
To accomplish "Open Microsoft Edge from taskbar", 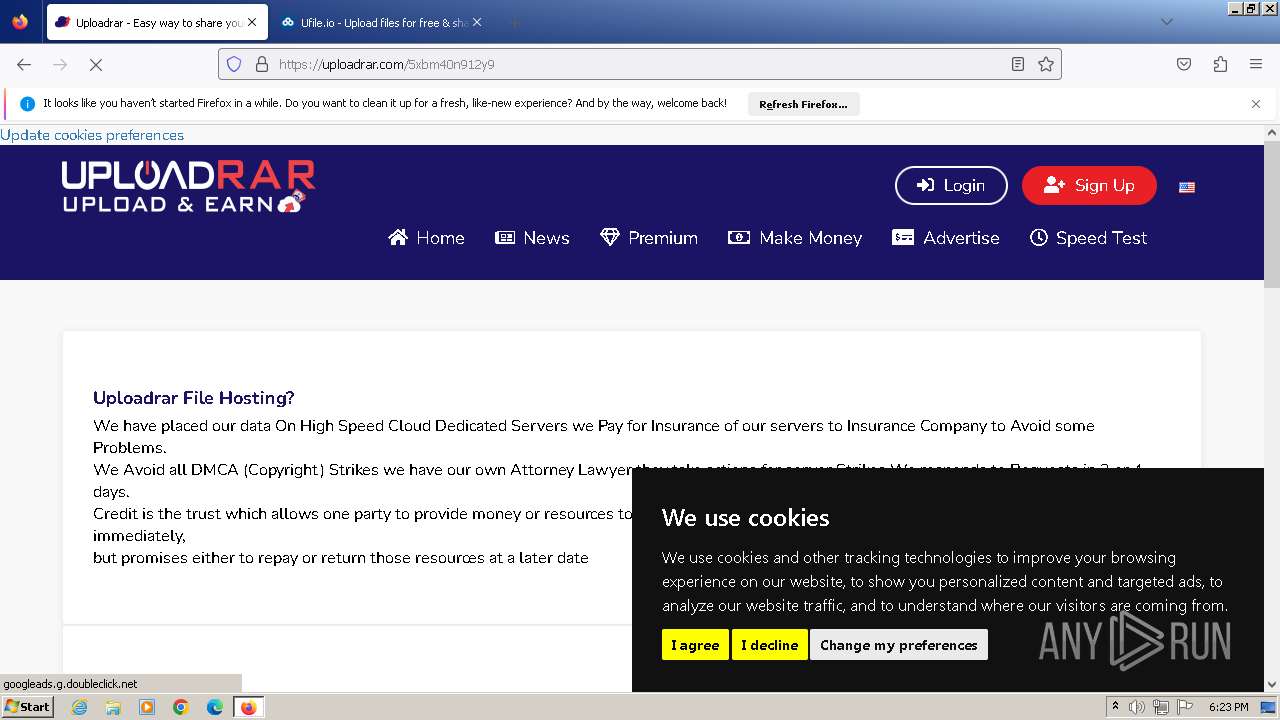I will pos(215,707).
